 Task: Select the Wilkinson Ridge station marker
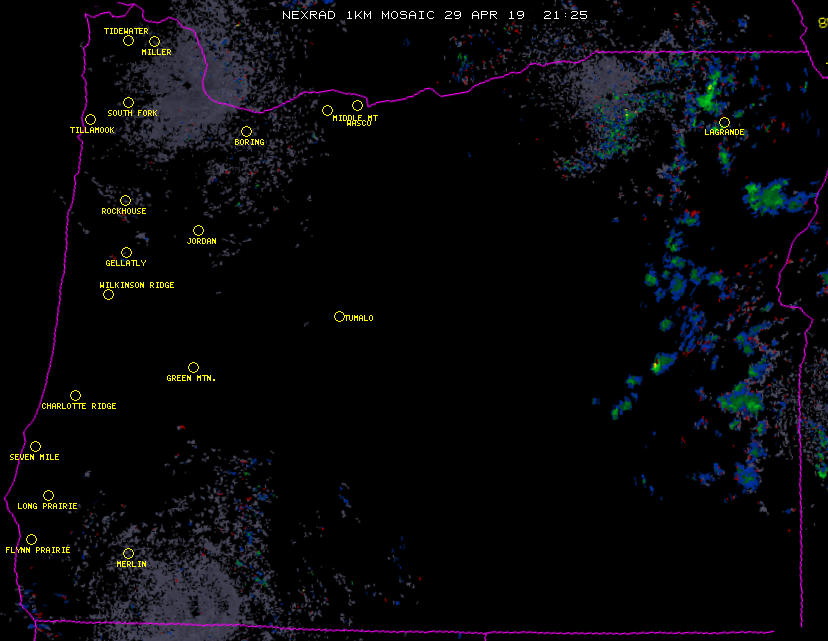point(108,294)
